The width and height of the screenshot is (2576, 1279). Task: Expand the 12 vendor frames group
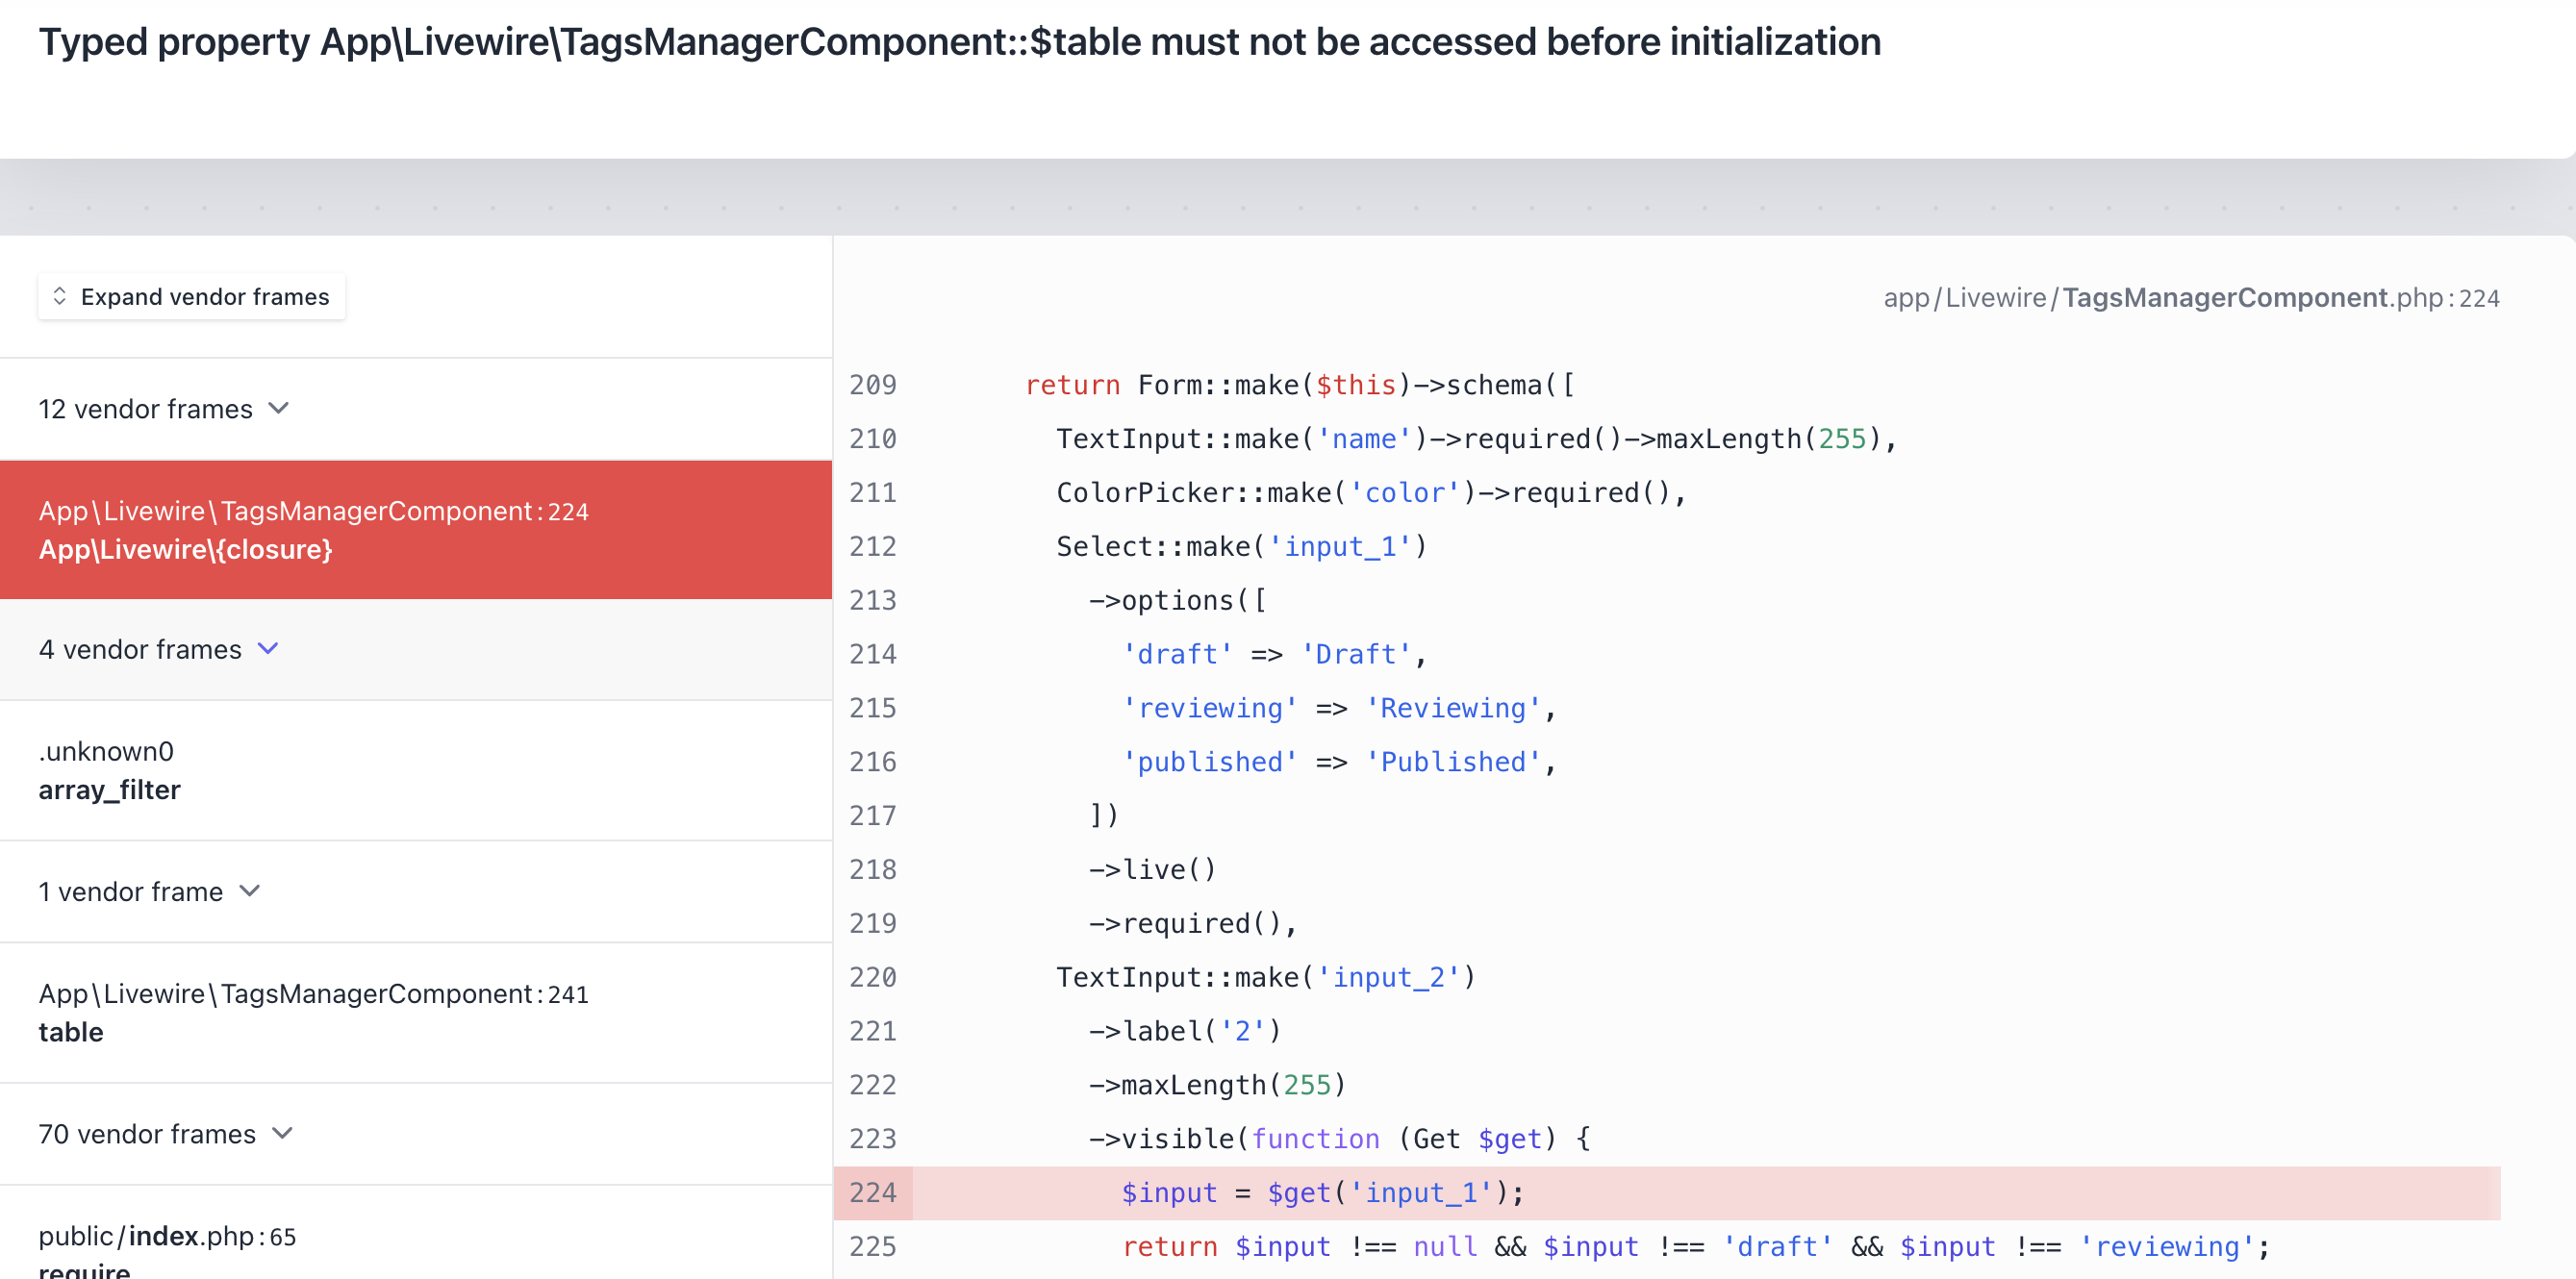416,409
